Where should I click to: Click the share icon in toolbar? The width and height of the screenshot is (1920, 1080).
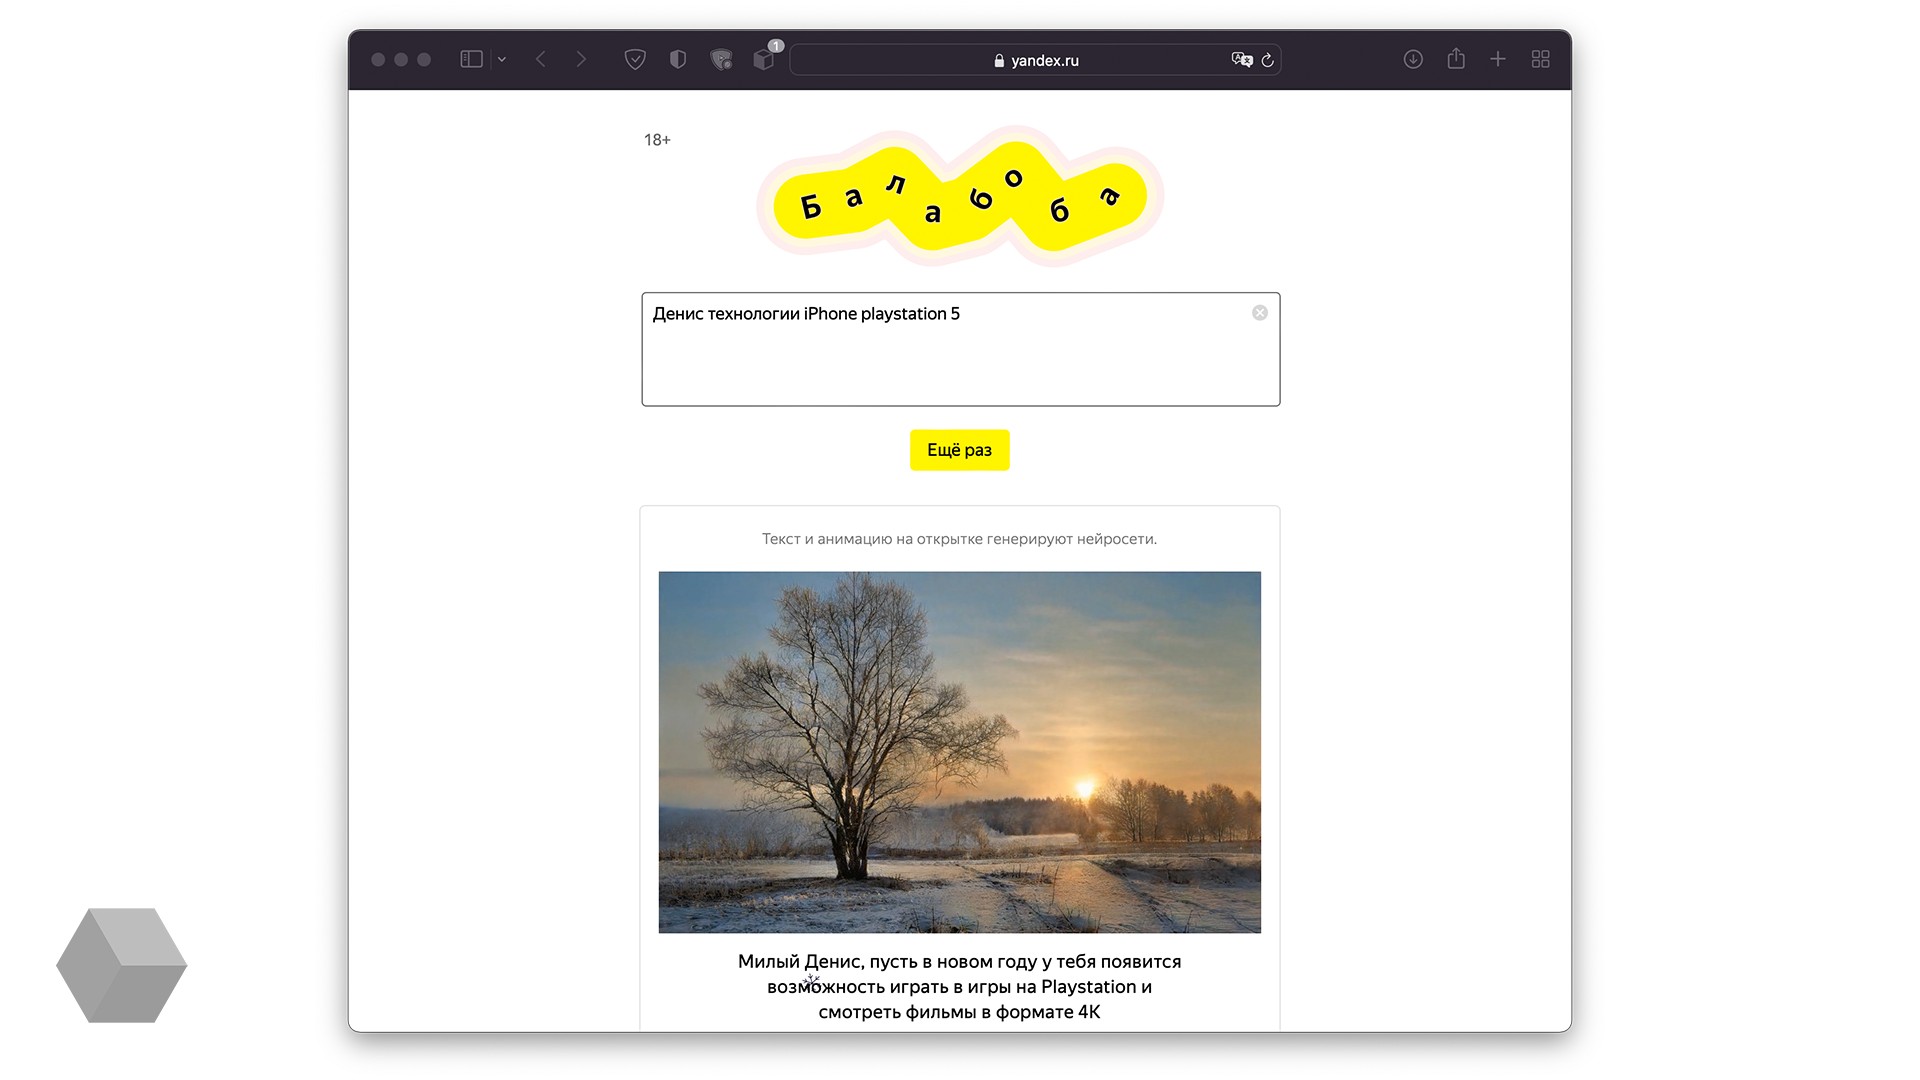click(1455, 59)
